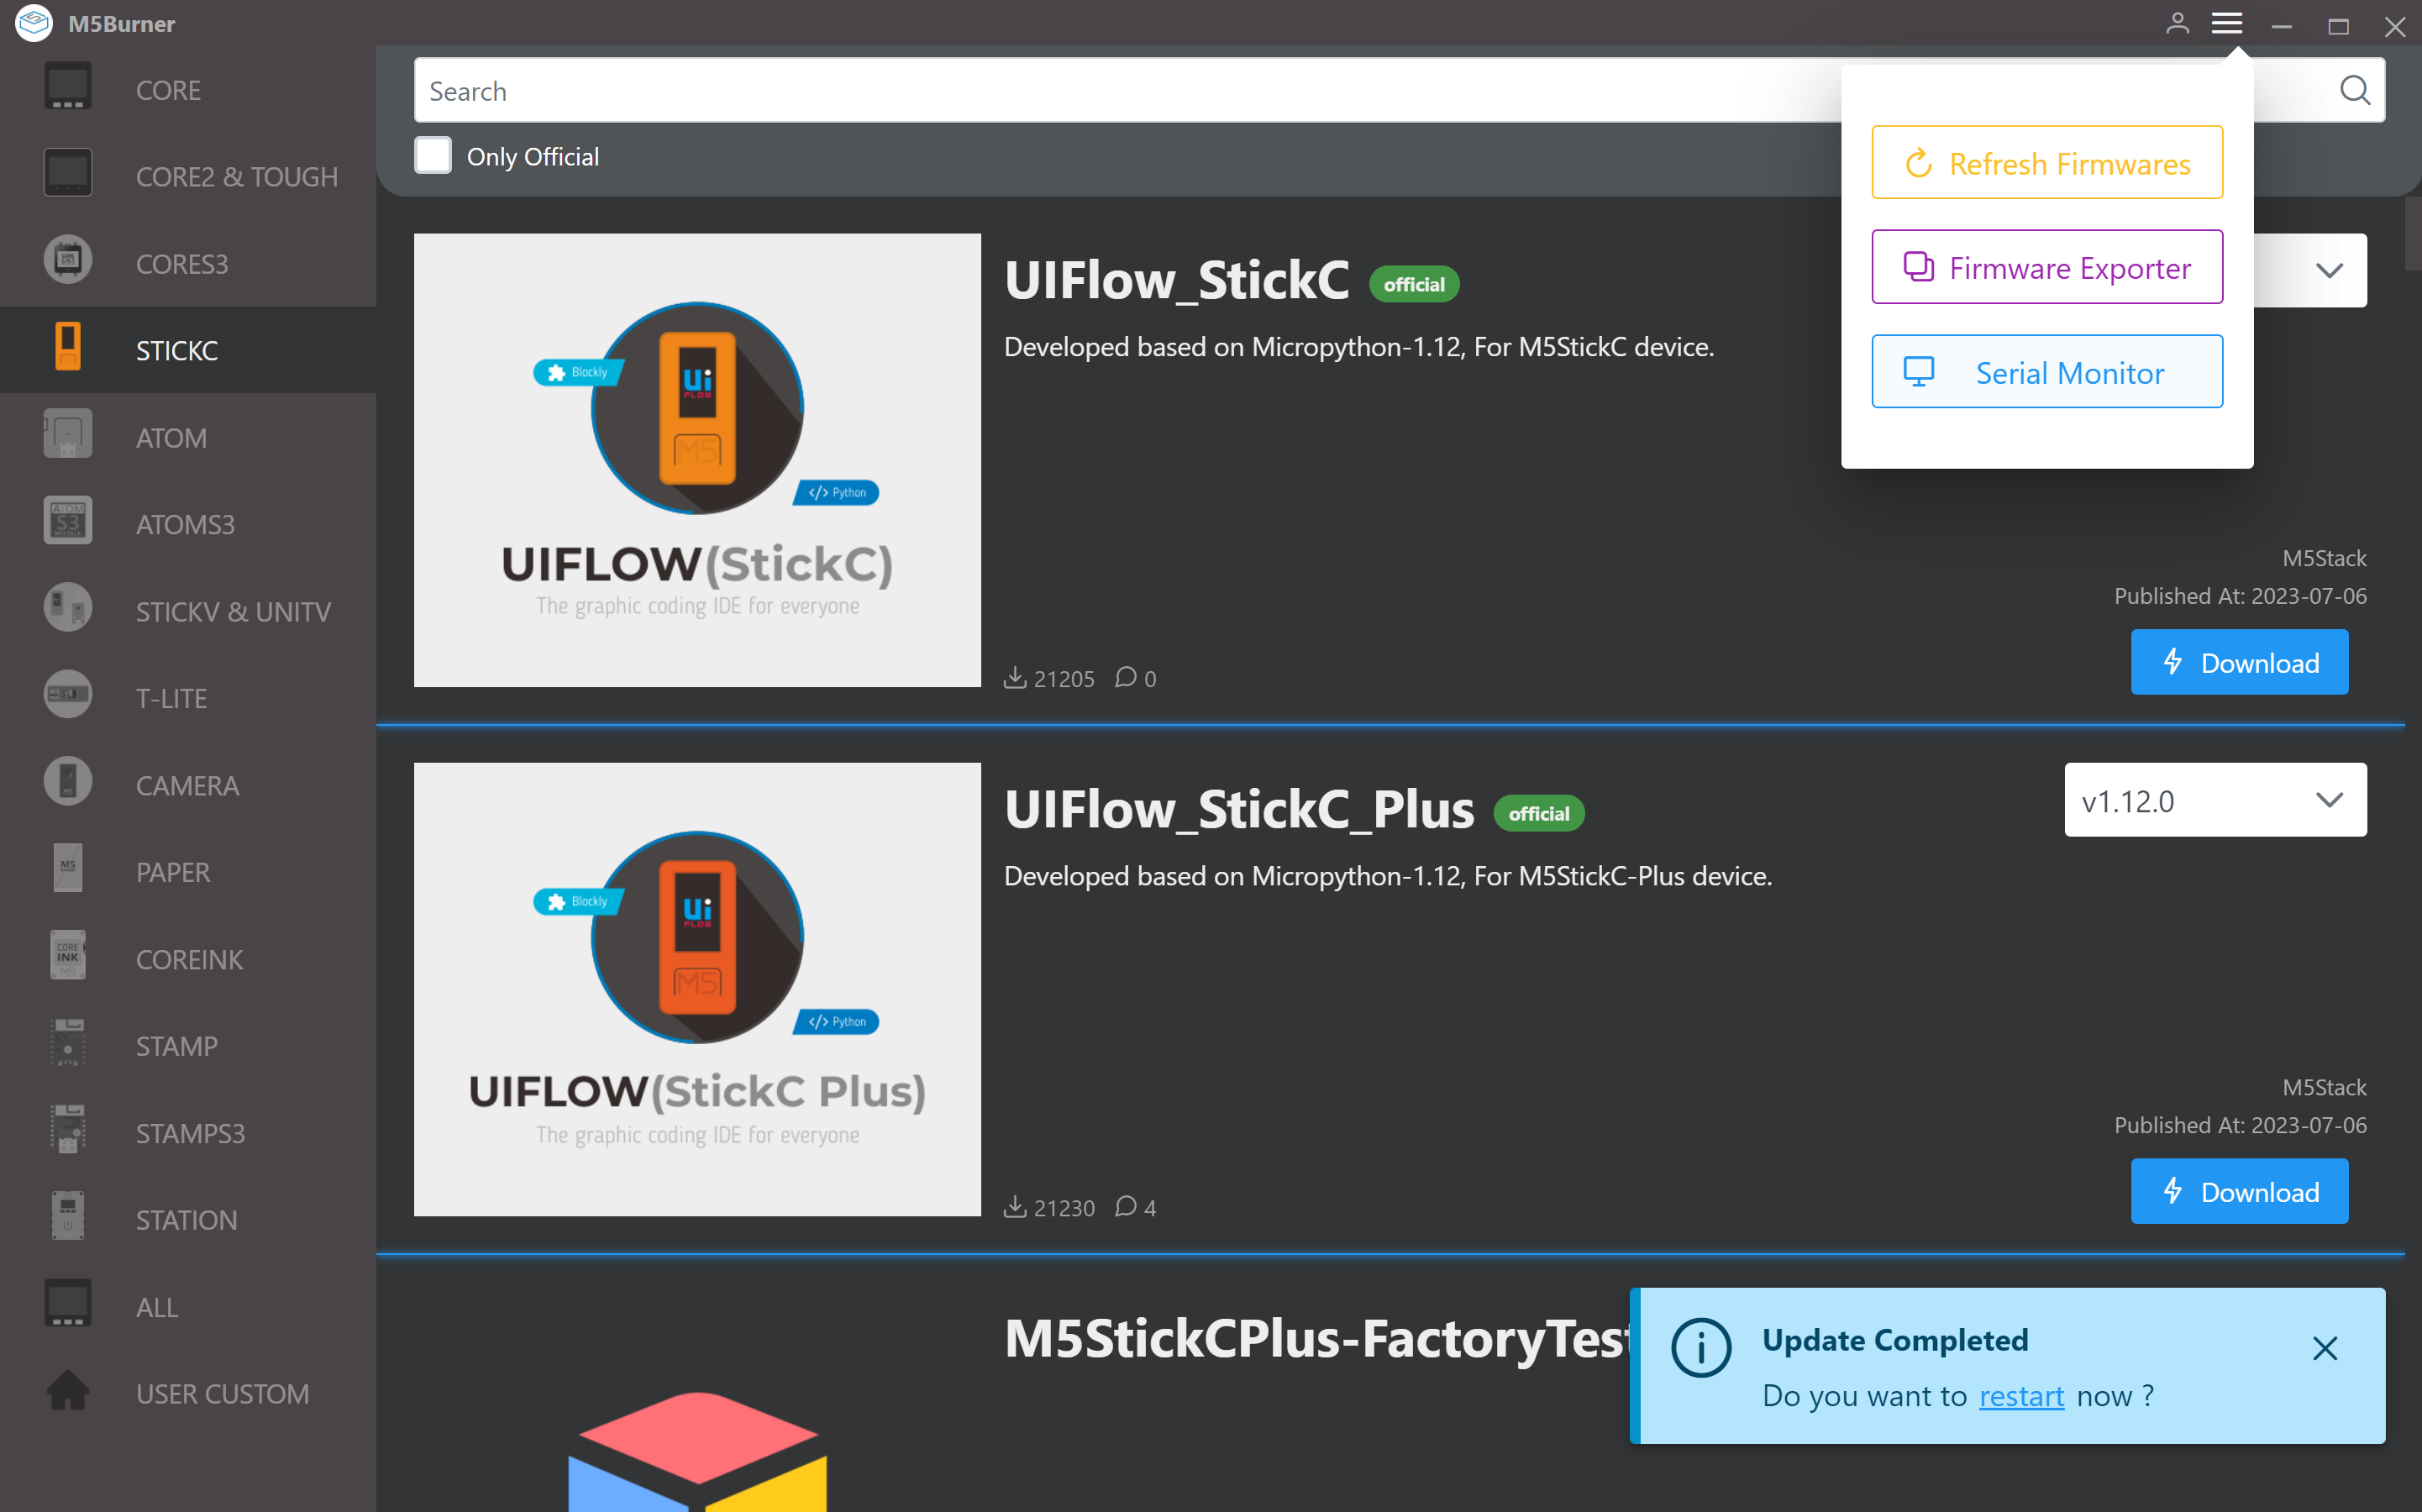Click the official badge on UIFlow_StickC
Viewport: 2422px width, 1512px height.
[1413, 285]
